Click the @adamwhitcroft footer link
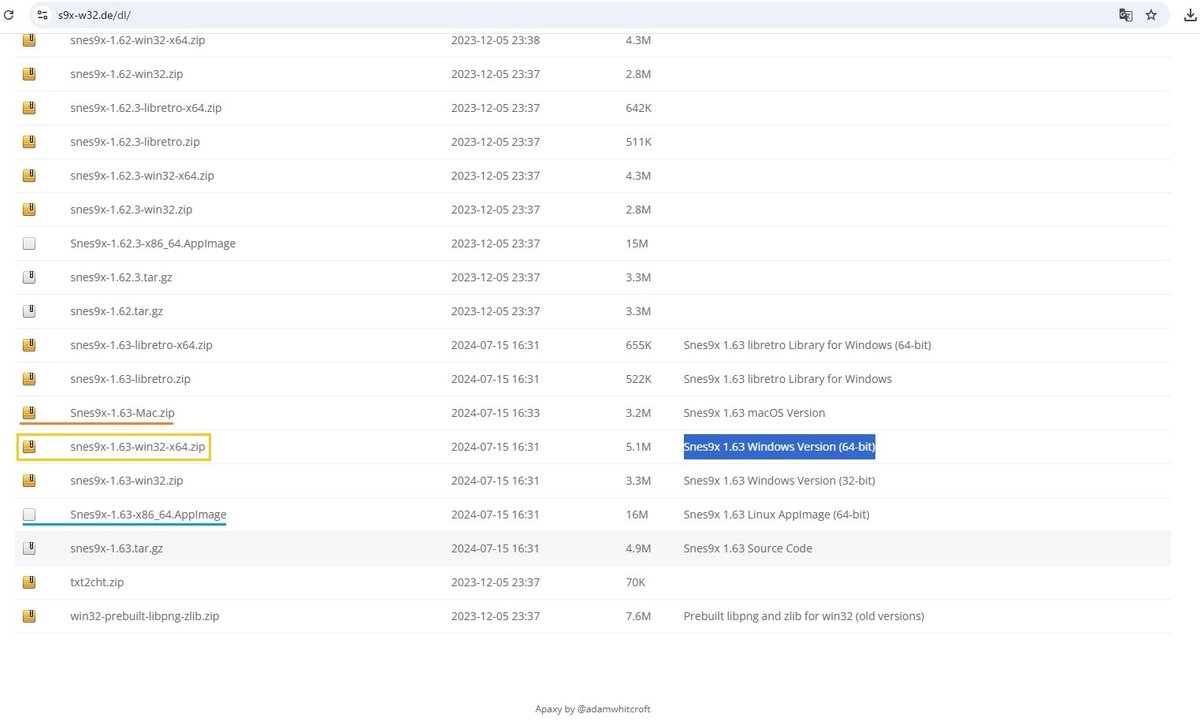Screen dimensions: 1200x721 point(614,709)
